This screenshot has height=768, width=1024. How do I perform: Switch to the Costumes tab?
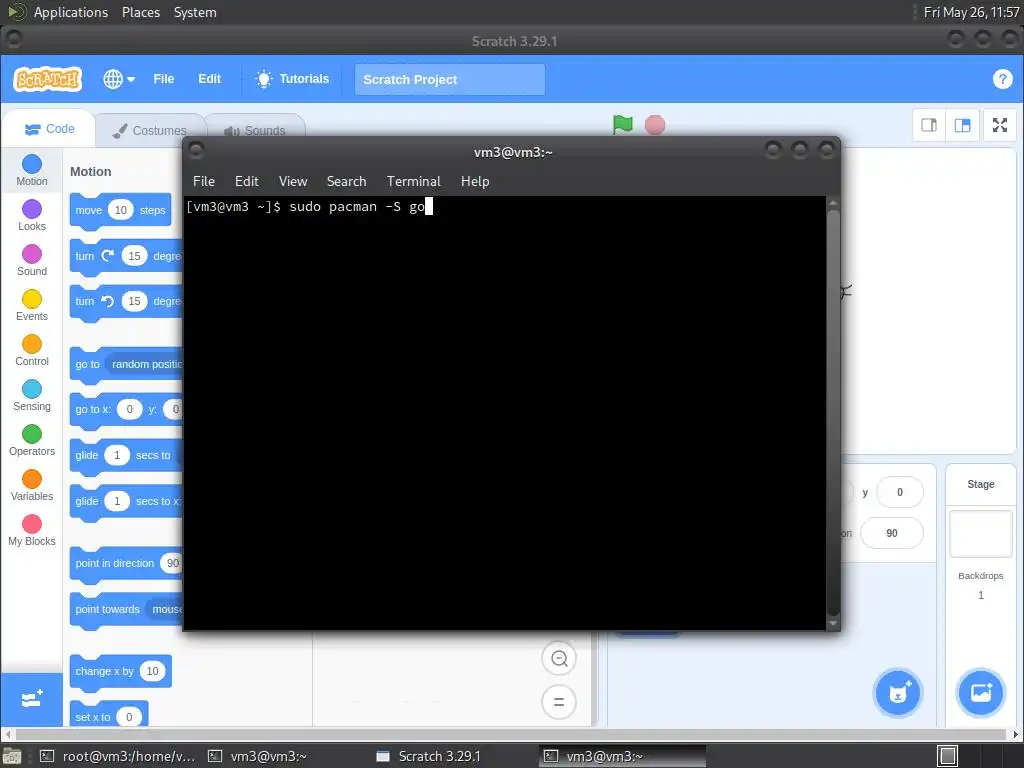pyautogui.click(x=150, y=131)
